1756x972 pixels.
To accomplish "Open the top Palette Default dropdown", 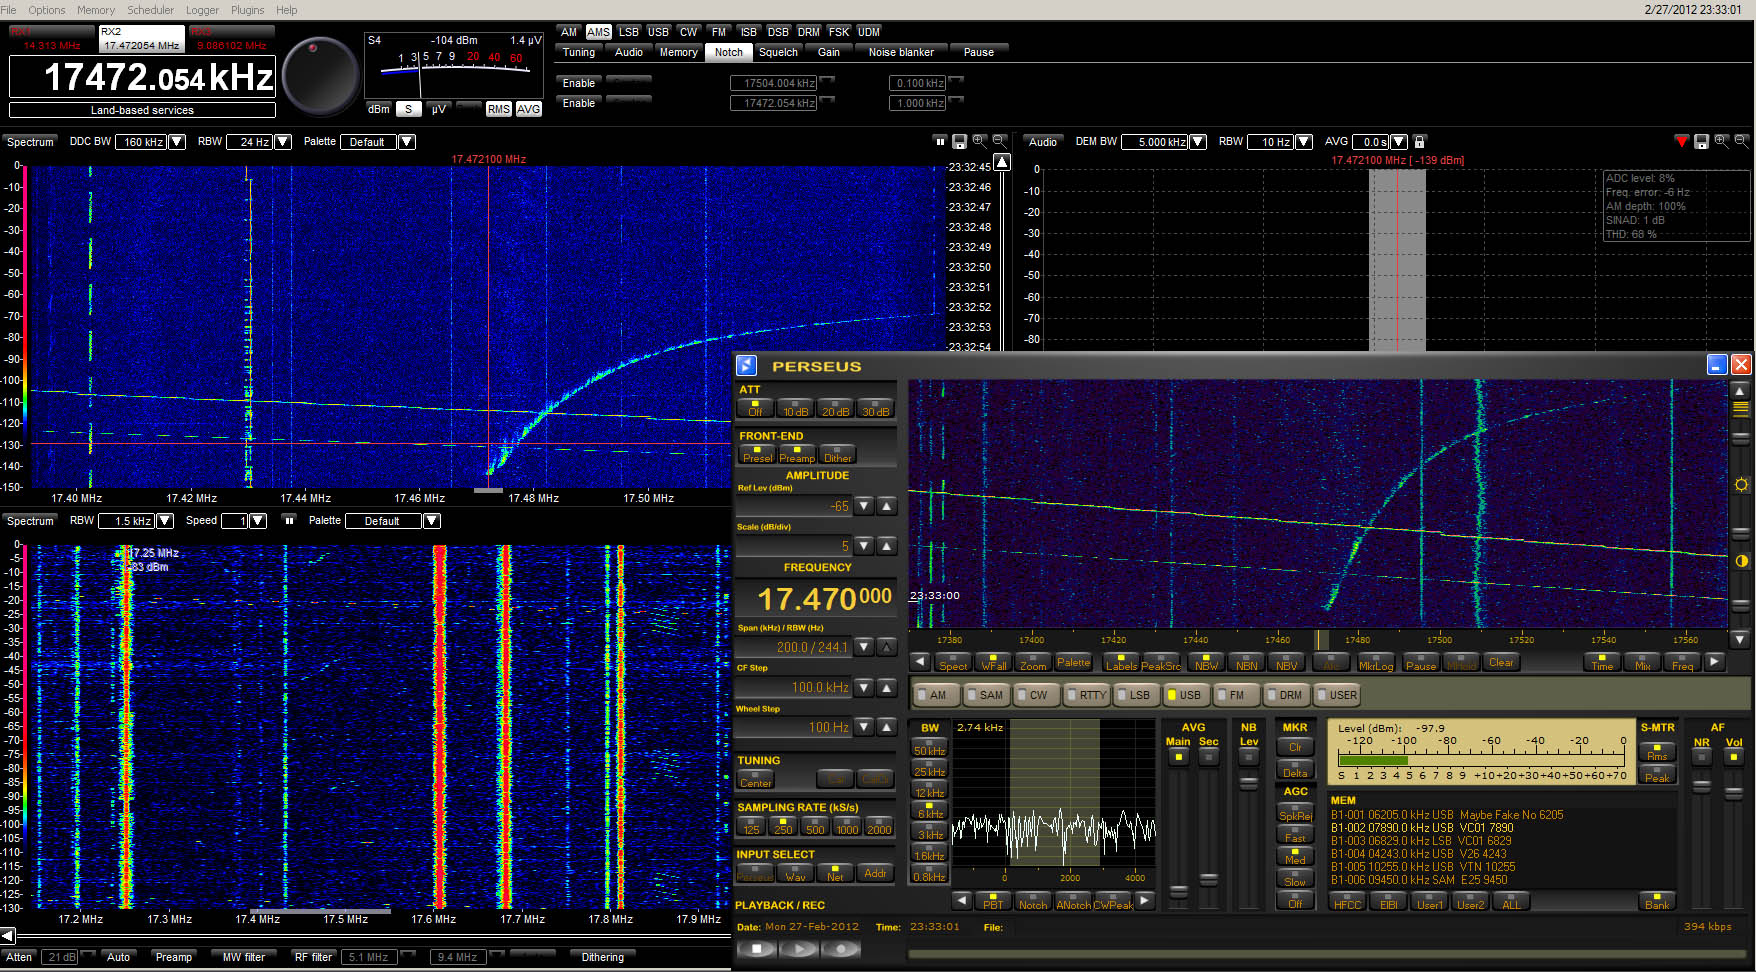I will coord(407,142).
